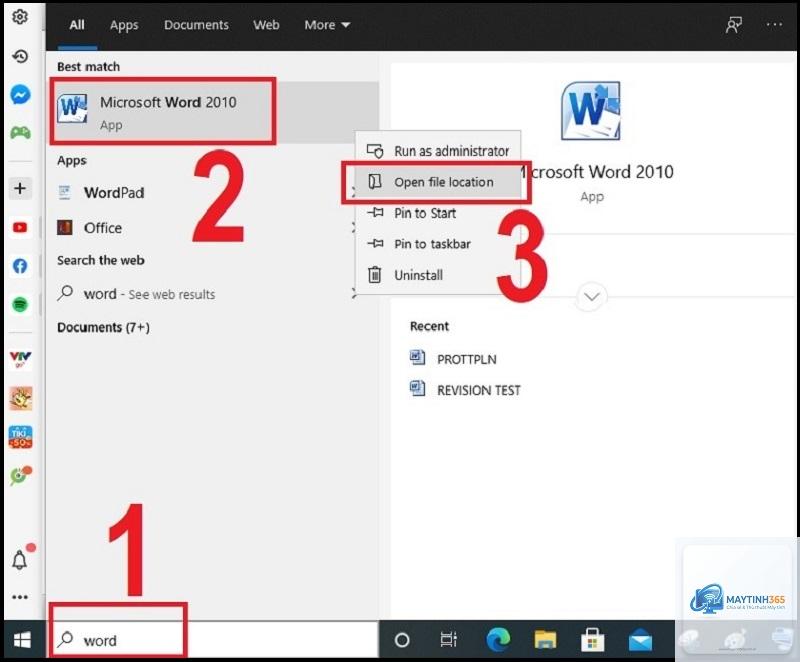The height and width of the screenshot is (662, 800).
Task: Open File Explorer from the taskbar
Action: [x=545, y=640]
